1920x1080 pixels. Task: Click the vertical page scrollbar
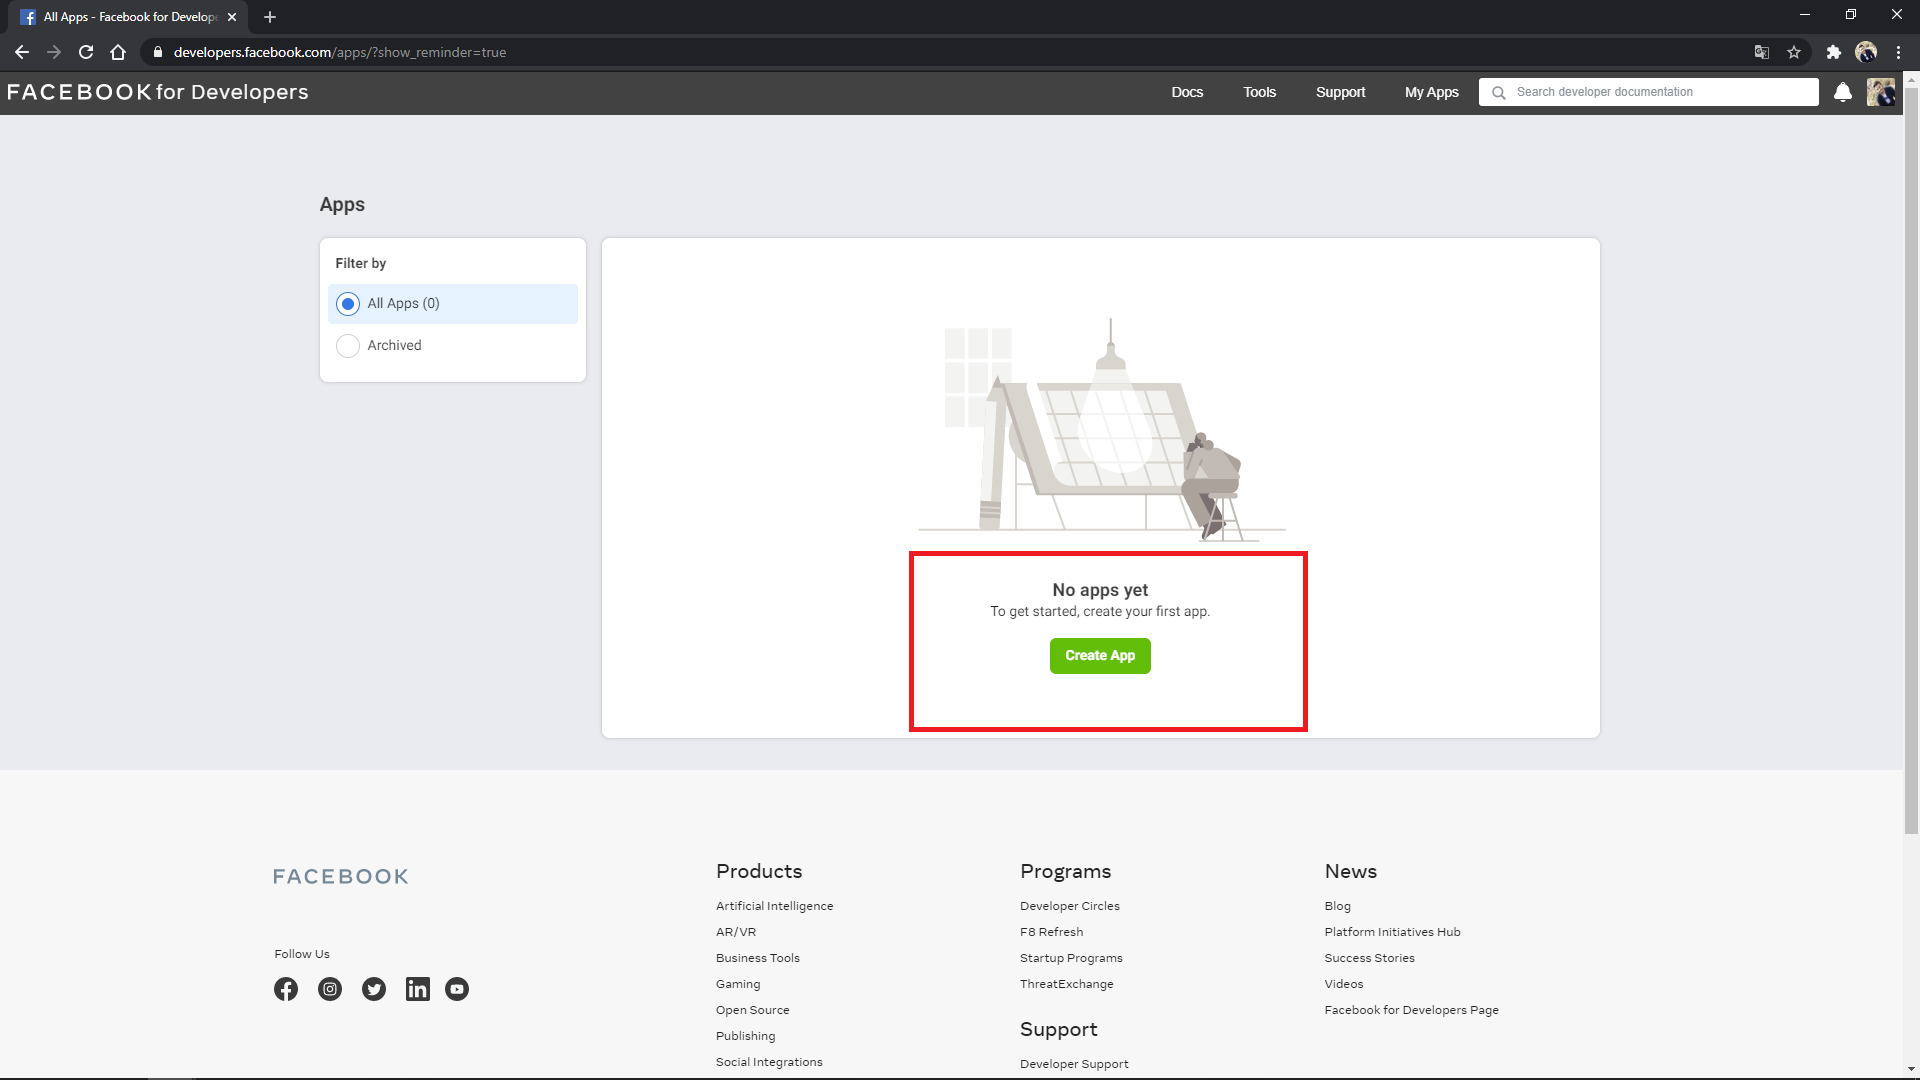pyautogui.click(x=1911, y=460)
